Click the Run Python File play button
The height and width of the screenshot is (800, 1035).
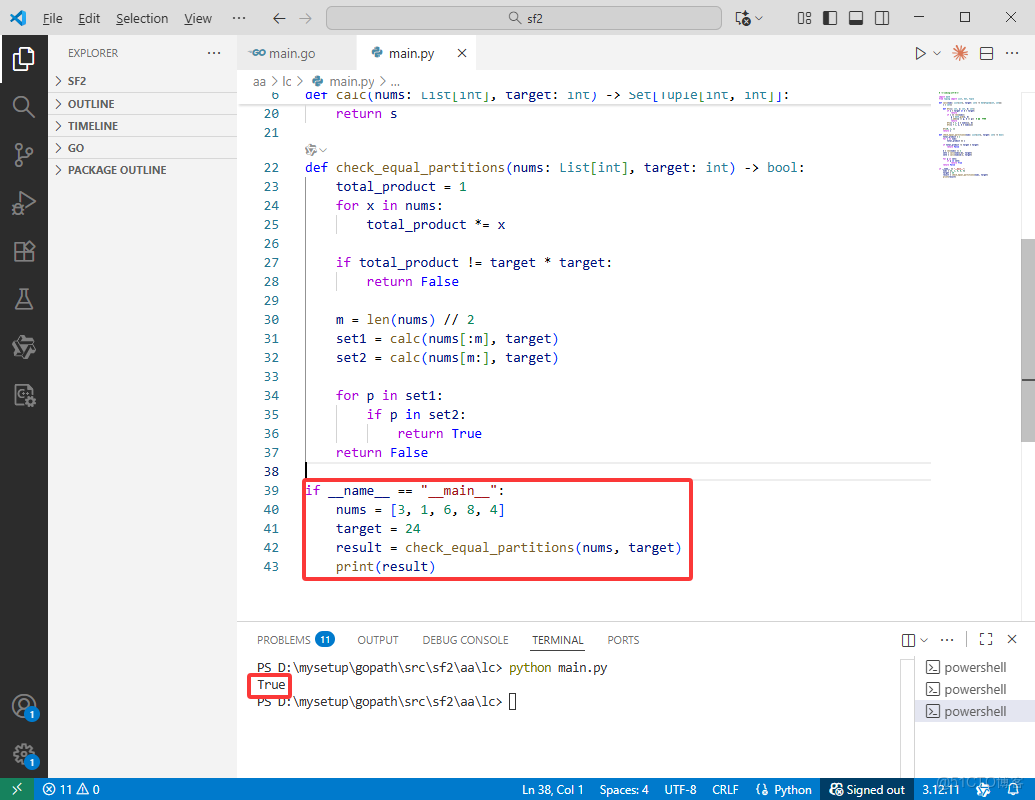[920, 53]
